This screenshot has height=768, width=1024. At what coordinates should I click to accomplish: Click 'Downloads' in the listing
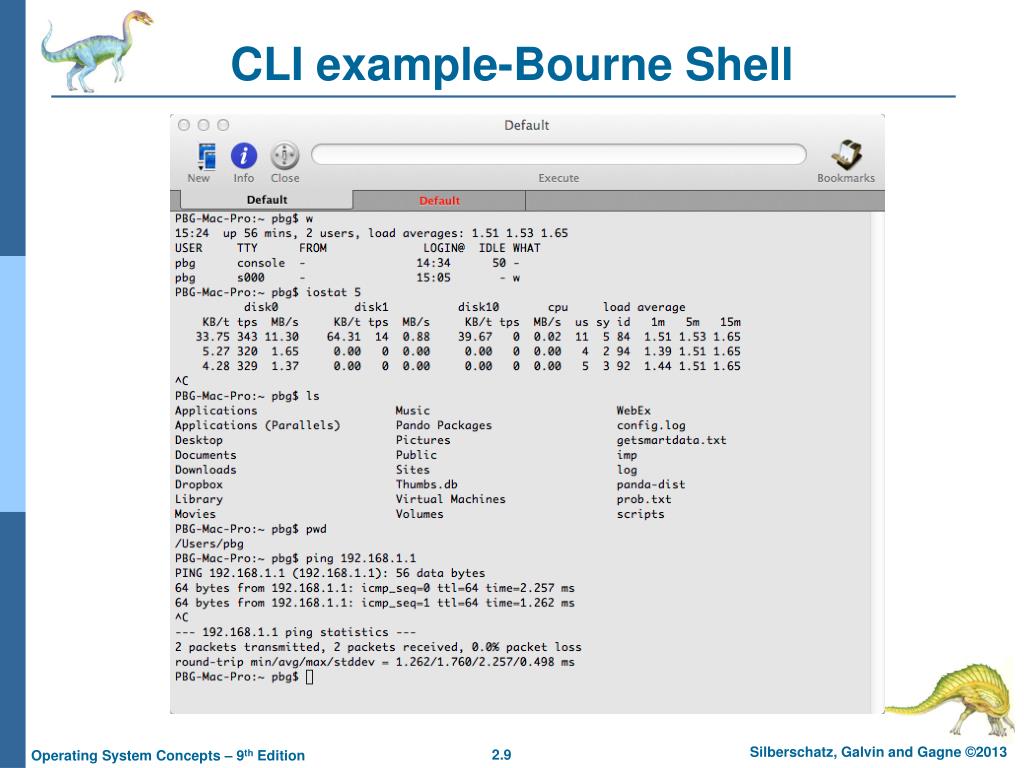[x=205, y=470]
